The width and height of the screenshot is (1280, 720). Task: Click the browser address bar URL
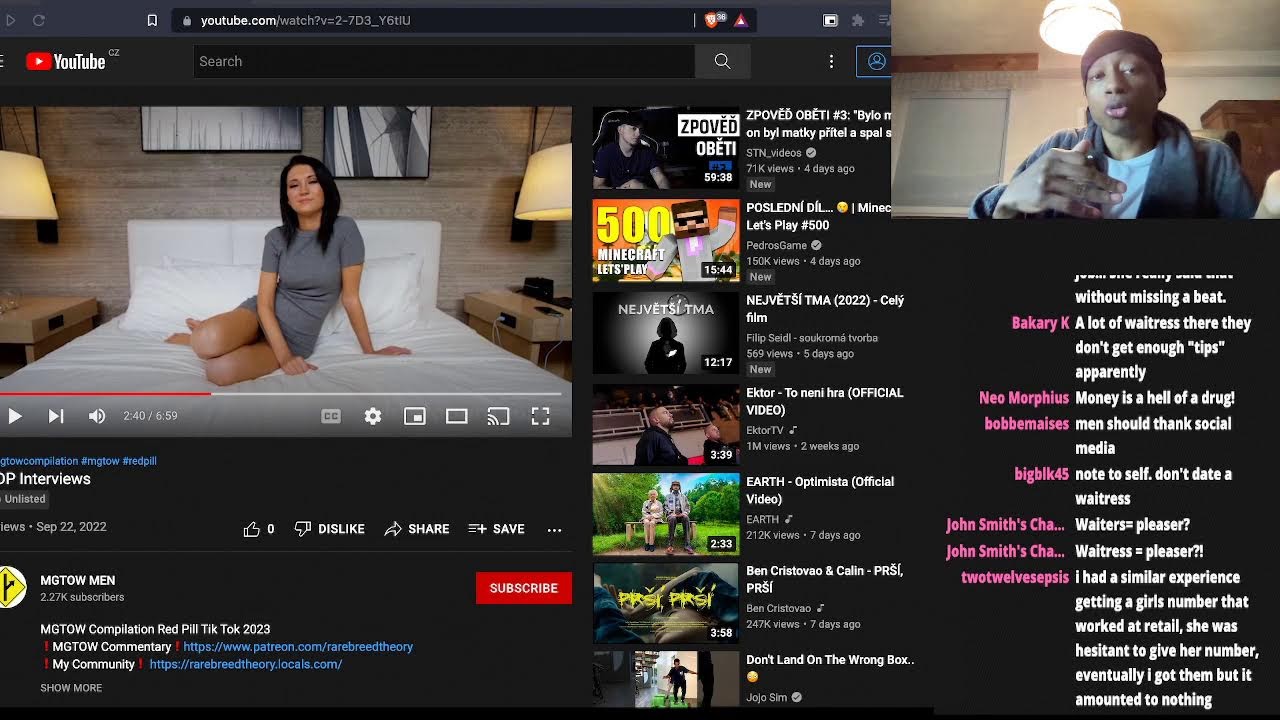306,20
